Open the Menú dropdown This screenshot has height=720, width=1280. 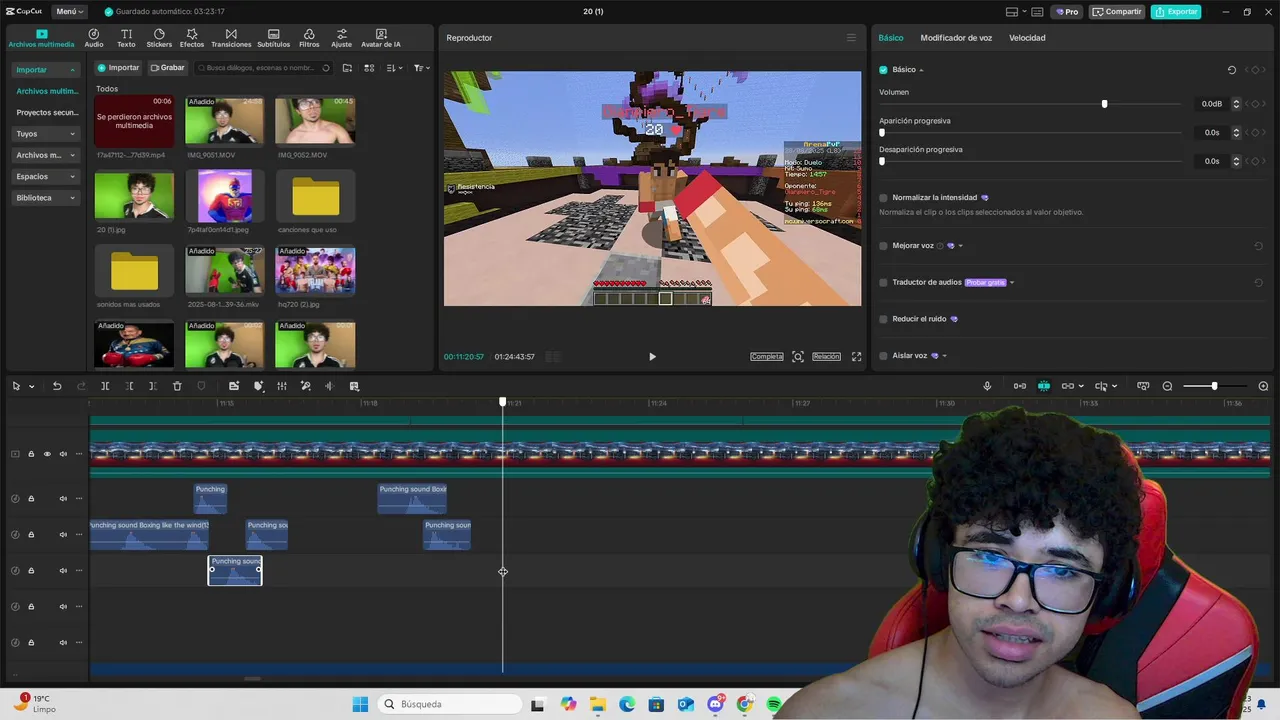click(69, 12)
